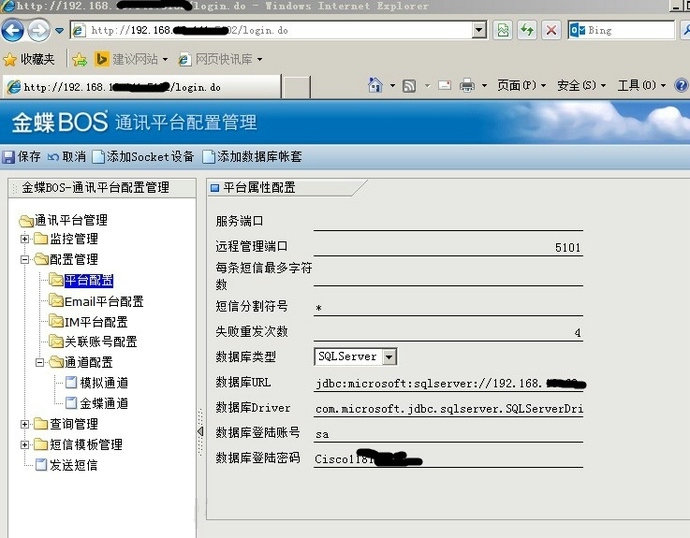The height and width of the screenshot is (538, 690).
Task: Open the 页面(P) menu
Action: 521,85
